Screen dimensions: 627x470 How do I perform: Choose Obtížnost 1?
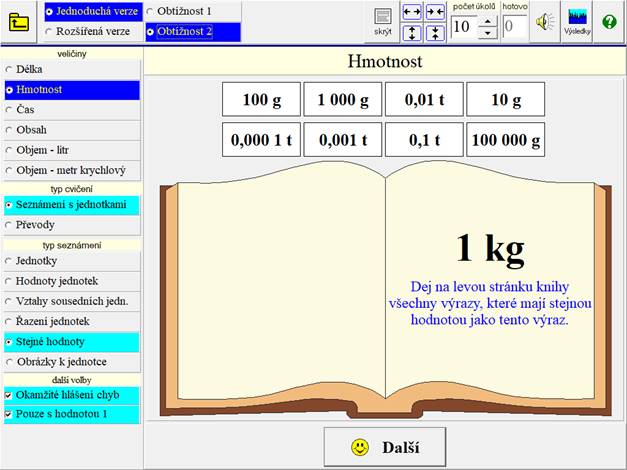click(193, 11)
